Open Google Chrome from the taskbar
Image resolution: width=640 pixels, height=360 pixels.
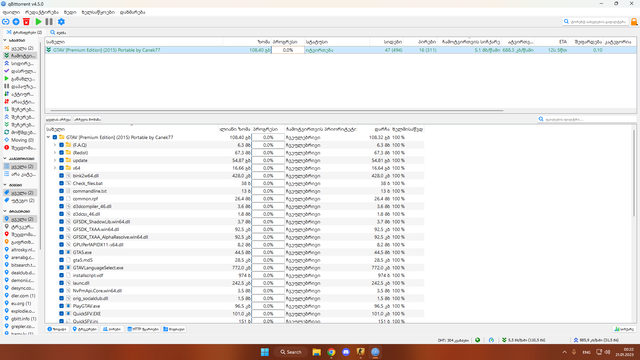click(x=331, y=352)
